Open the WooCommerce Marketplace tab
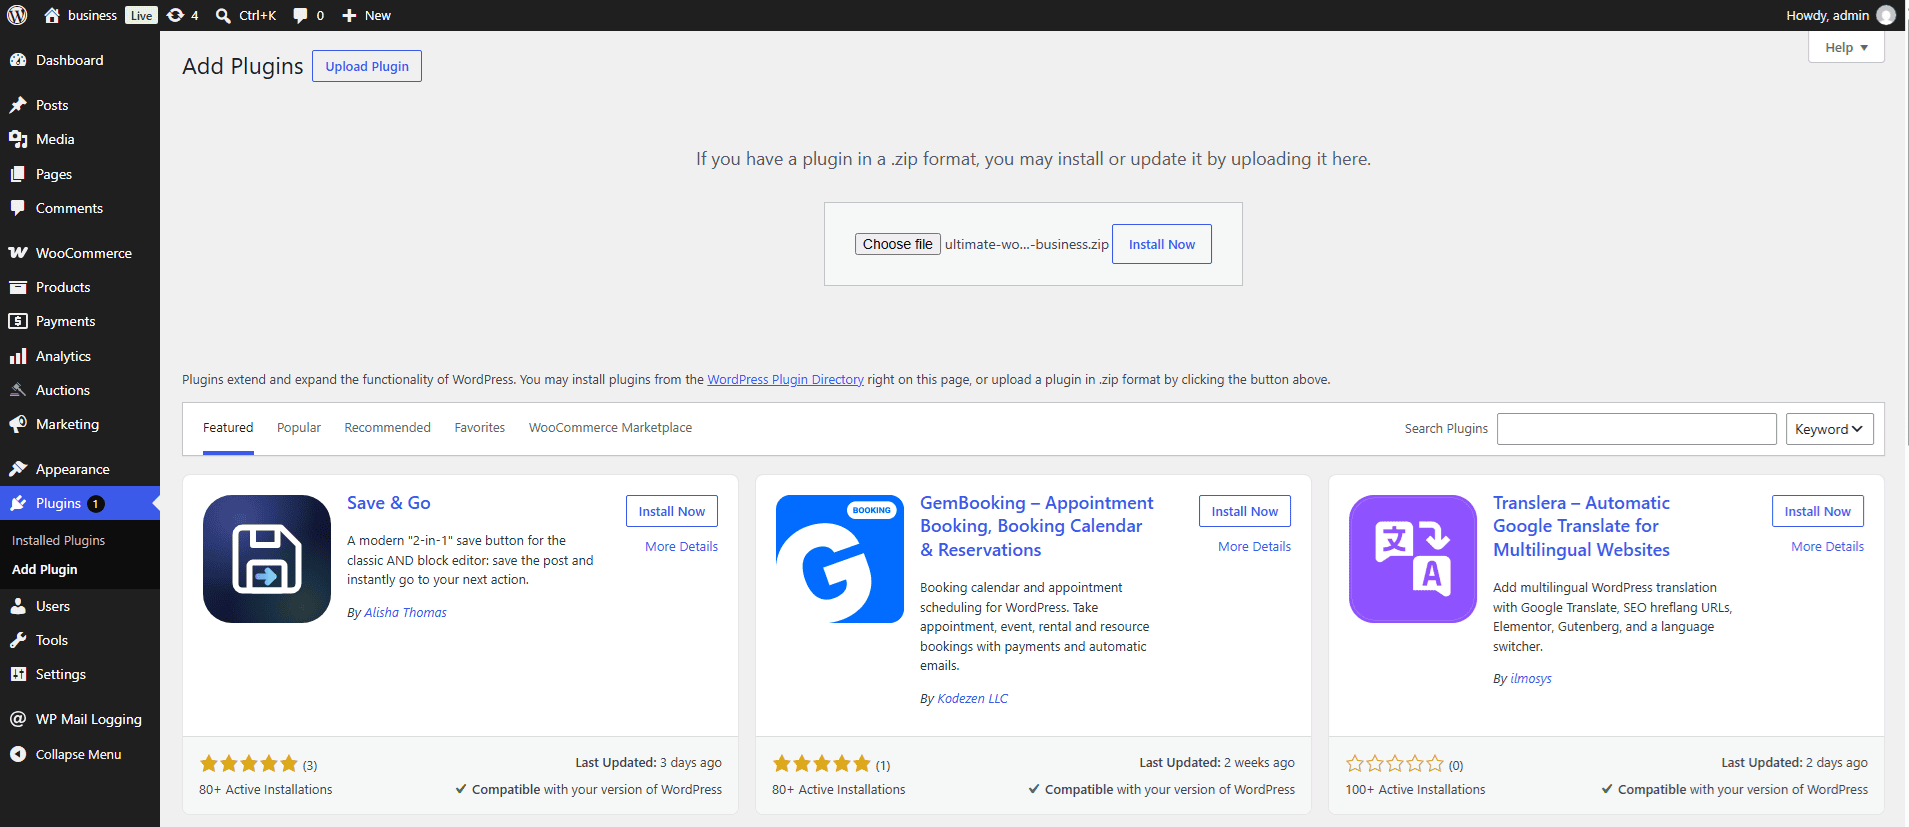Viewport: 1909px width, 827px height. pos(610,428)
